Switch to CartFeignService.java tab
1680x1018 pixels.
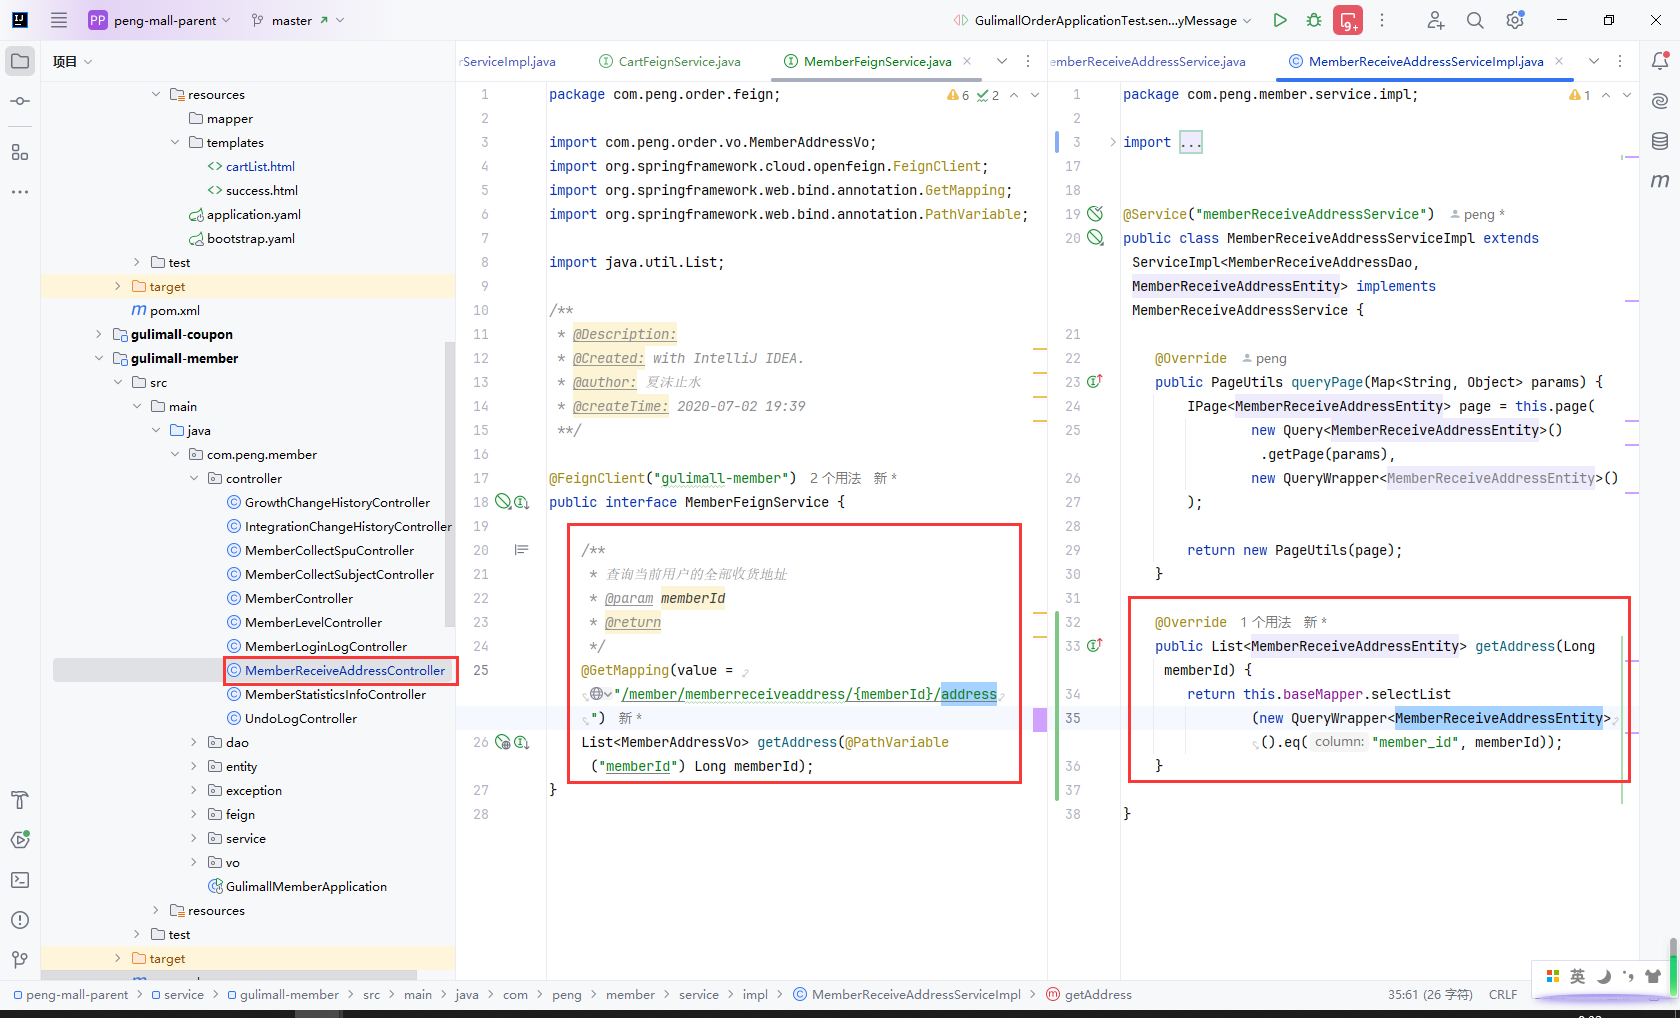click(x=669, y=61)
